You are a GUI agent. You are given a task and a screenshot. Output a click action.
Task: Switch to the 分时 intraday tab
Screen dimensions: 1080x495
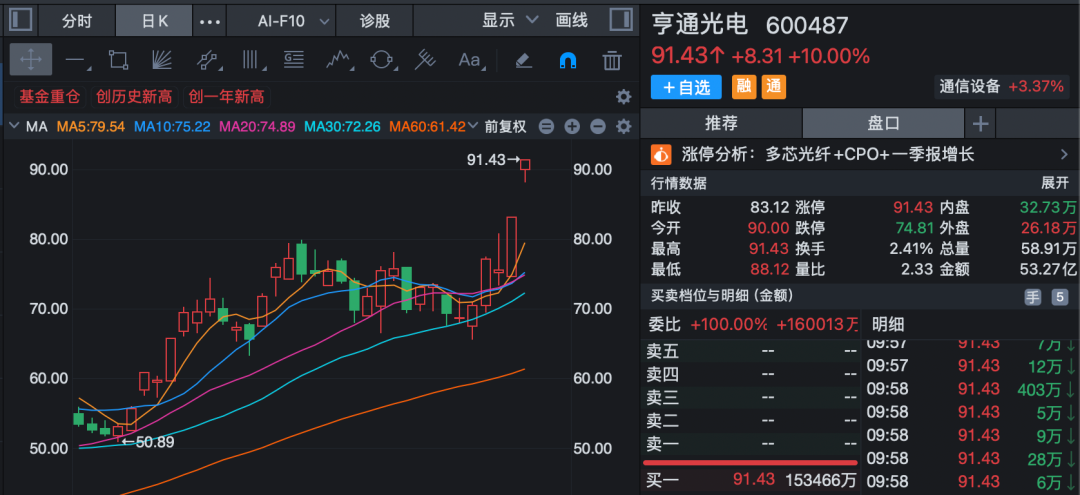tap(76, 21)
